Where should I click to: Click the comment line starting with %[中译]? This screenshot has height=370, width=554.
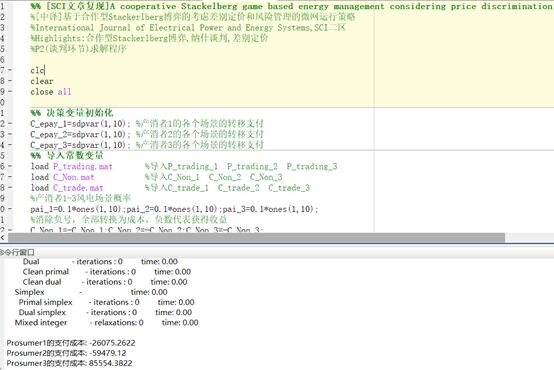pos(193,17)
